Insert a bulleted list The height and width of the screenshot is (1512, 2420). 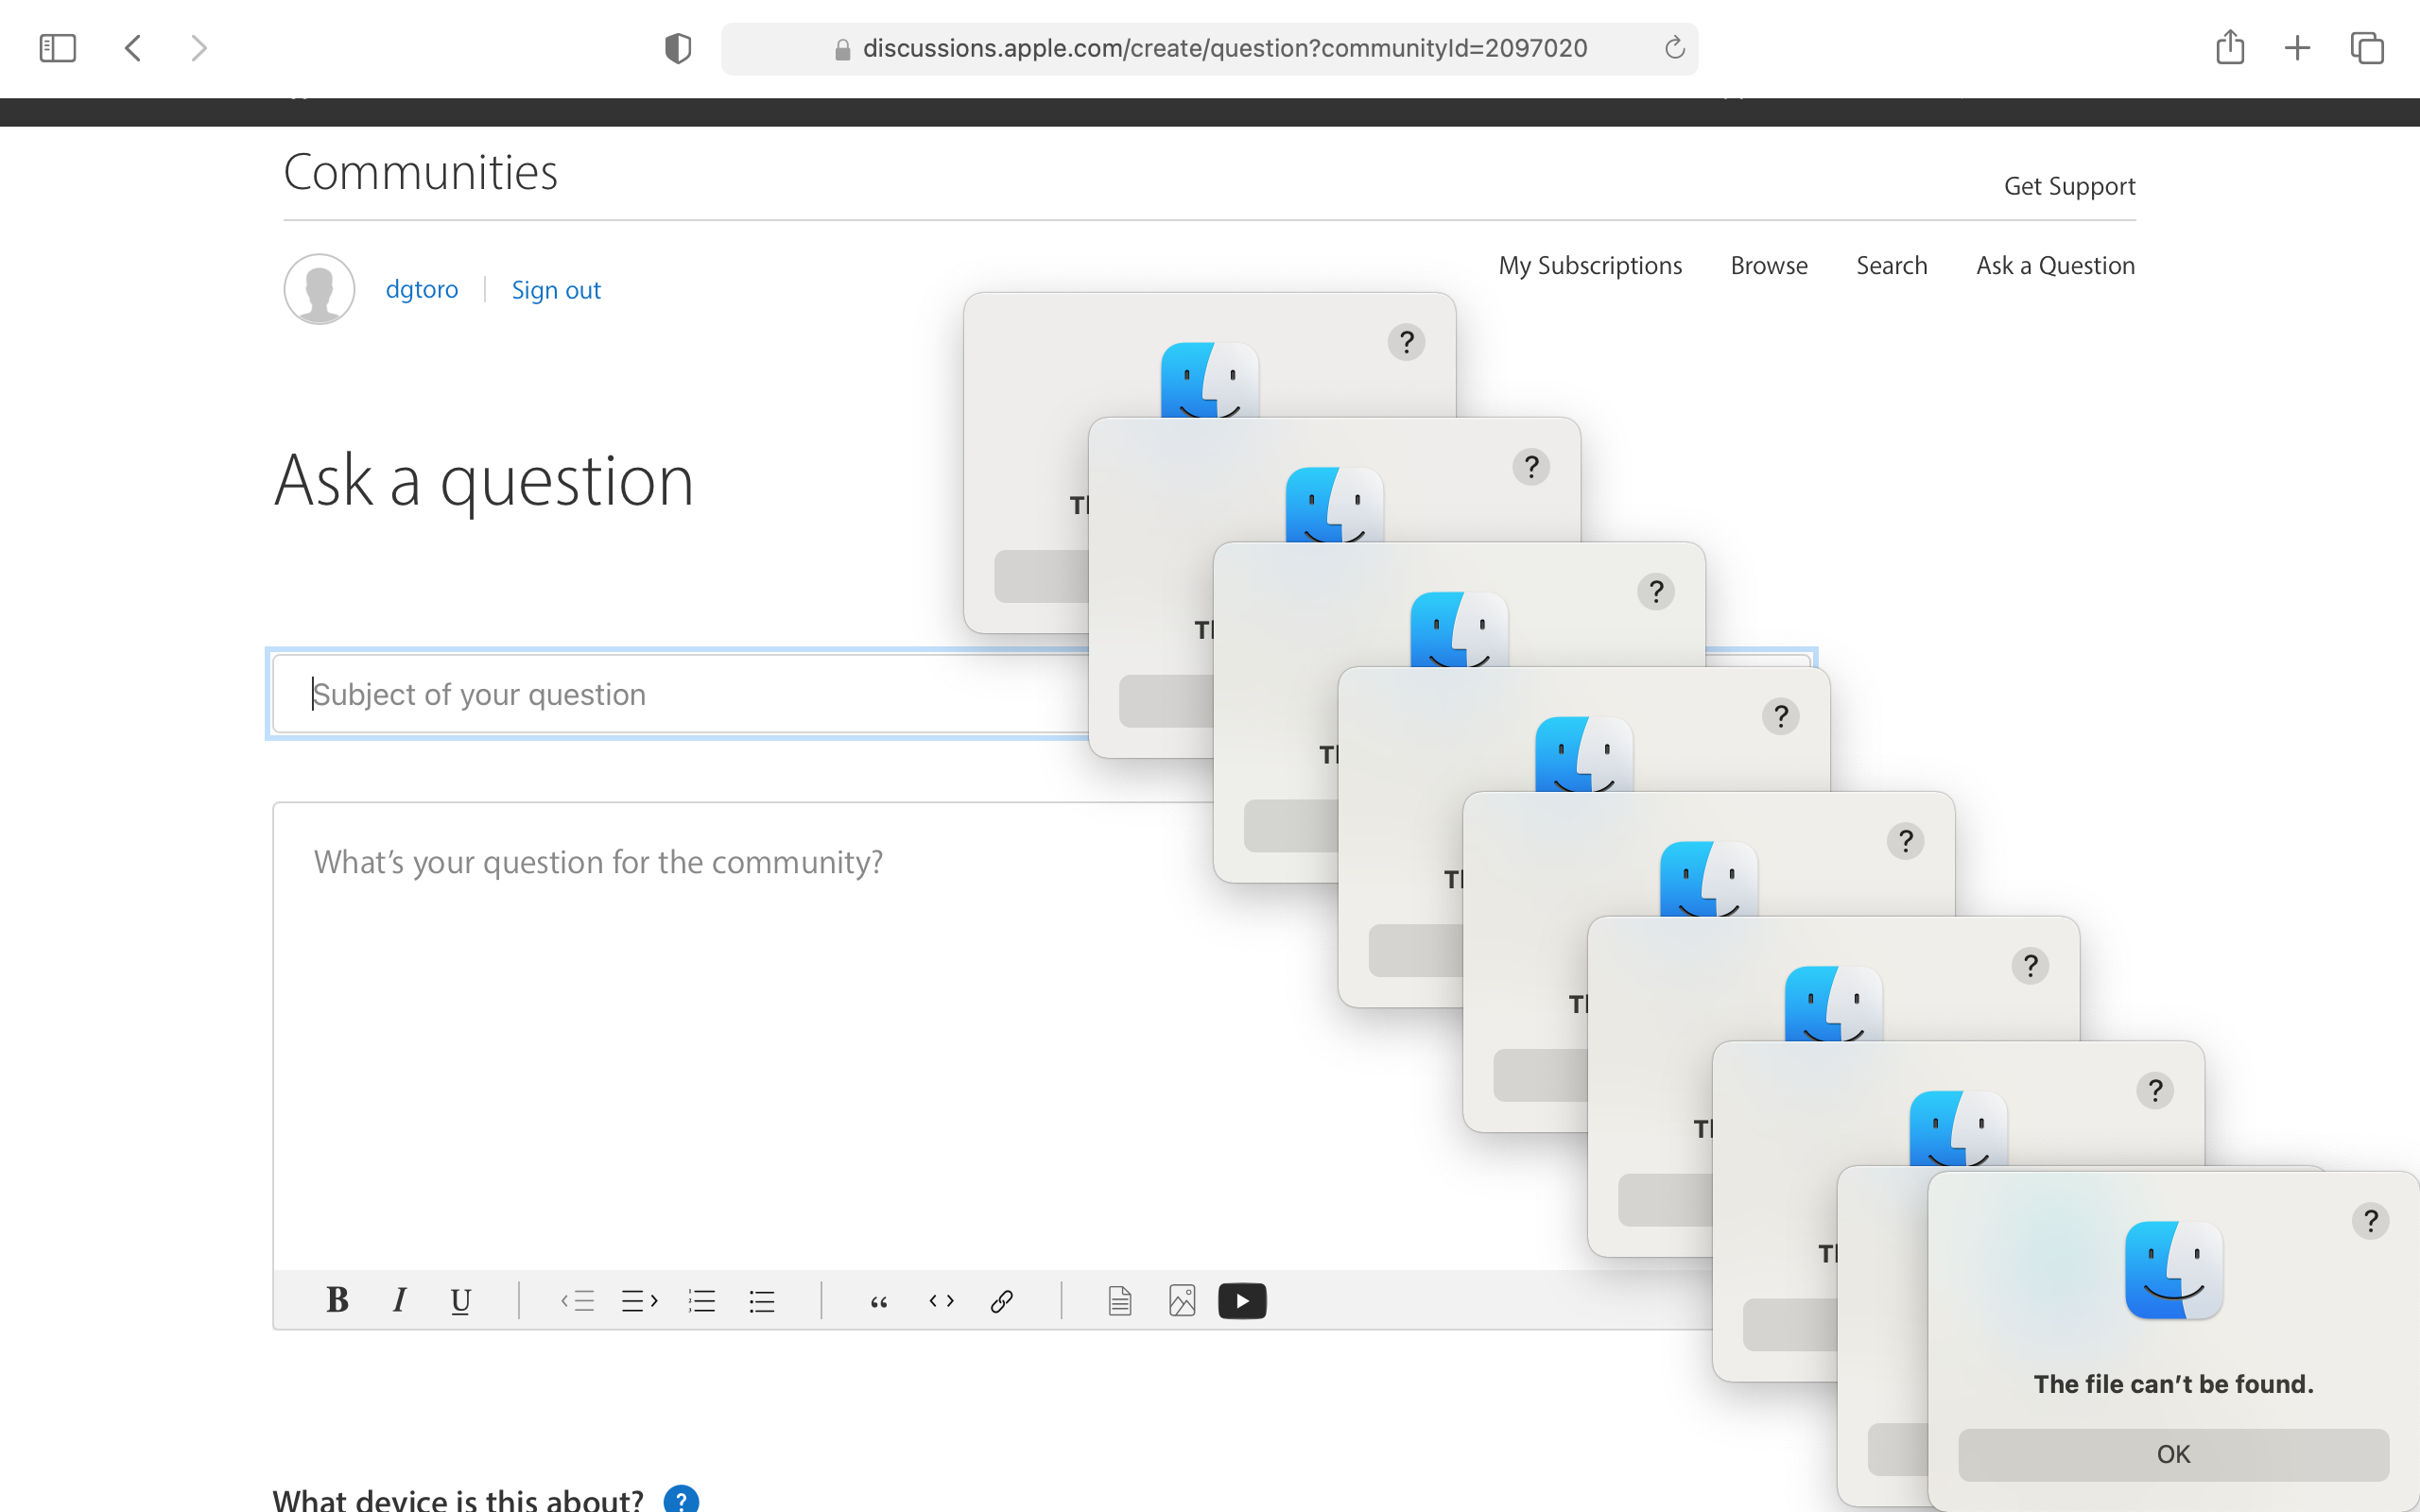(762, 1300)
